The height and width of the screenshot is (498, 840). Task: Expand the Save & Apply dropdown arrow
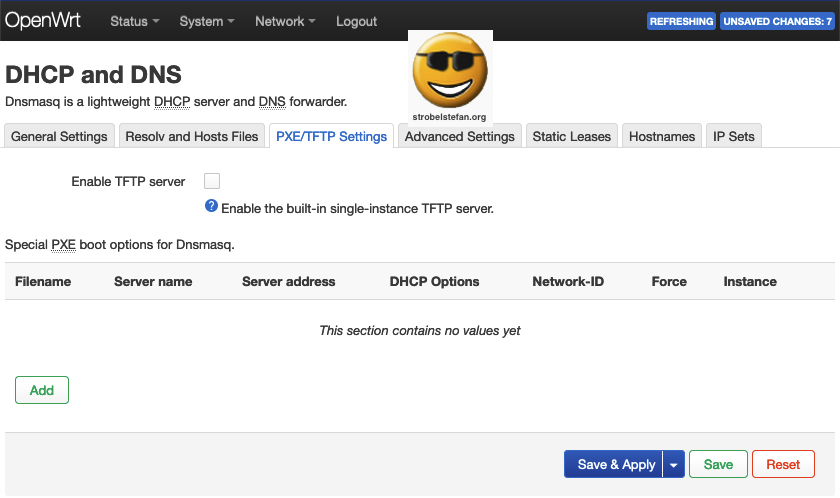coord(674,464)
